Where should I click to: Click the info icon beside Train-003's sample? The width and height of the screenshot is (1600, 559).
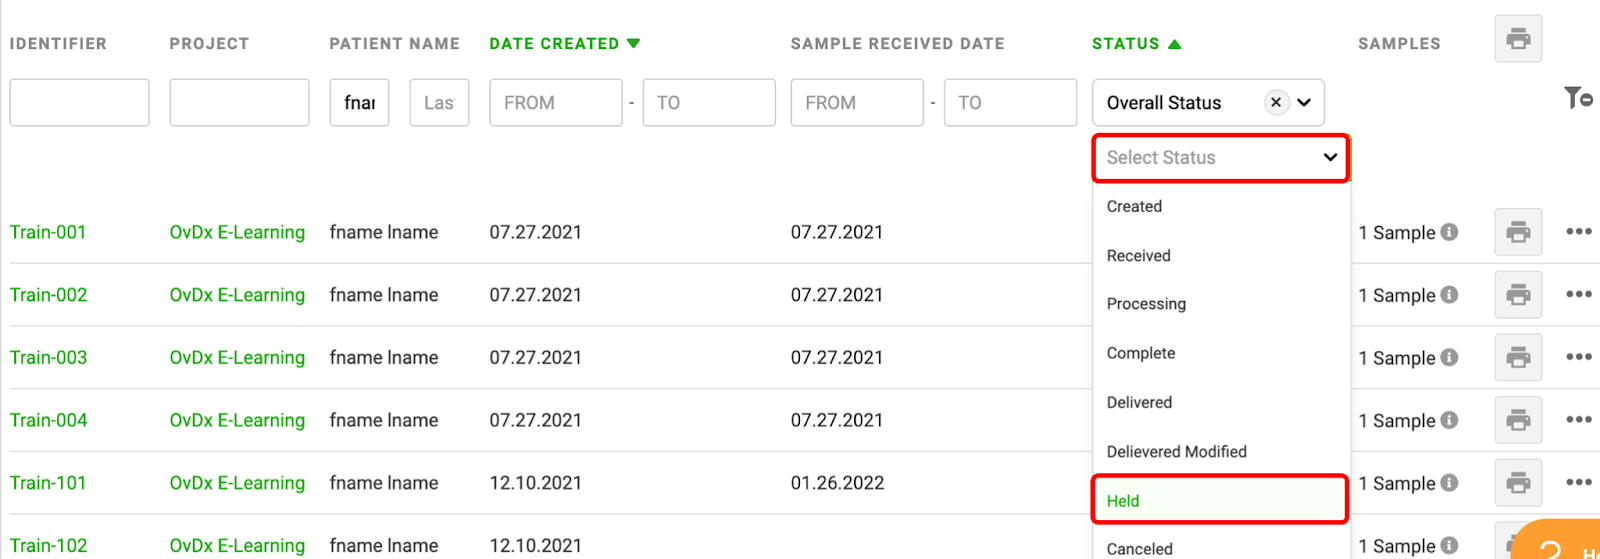point(1449,357)
